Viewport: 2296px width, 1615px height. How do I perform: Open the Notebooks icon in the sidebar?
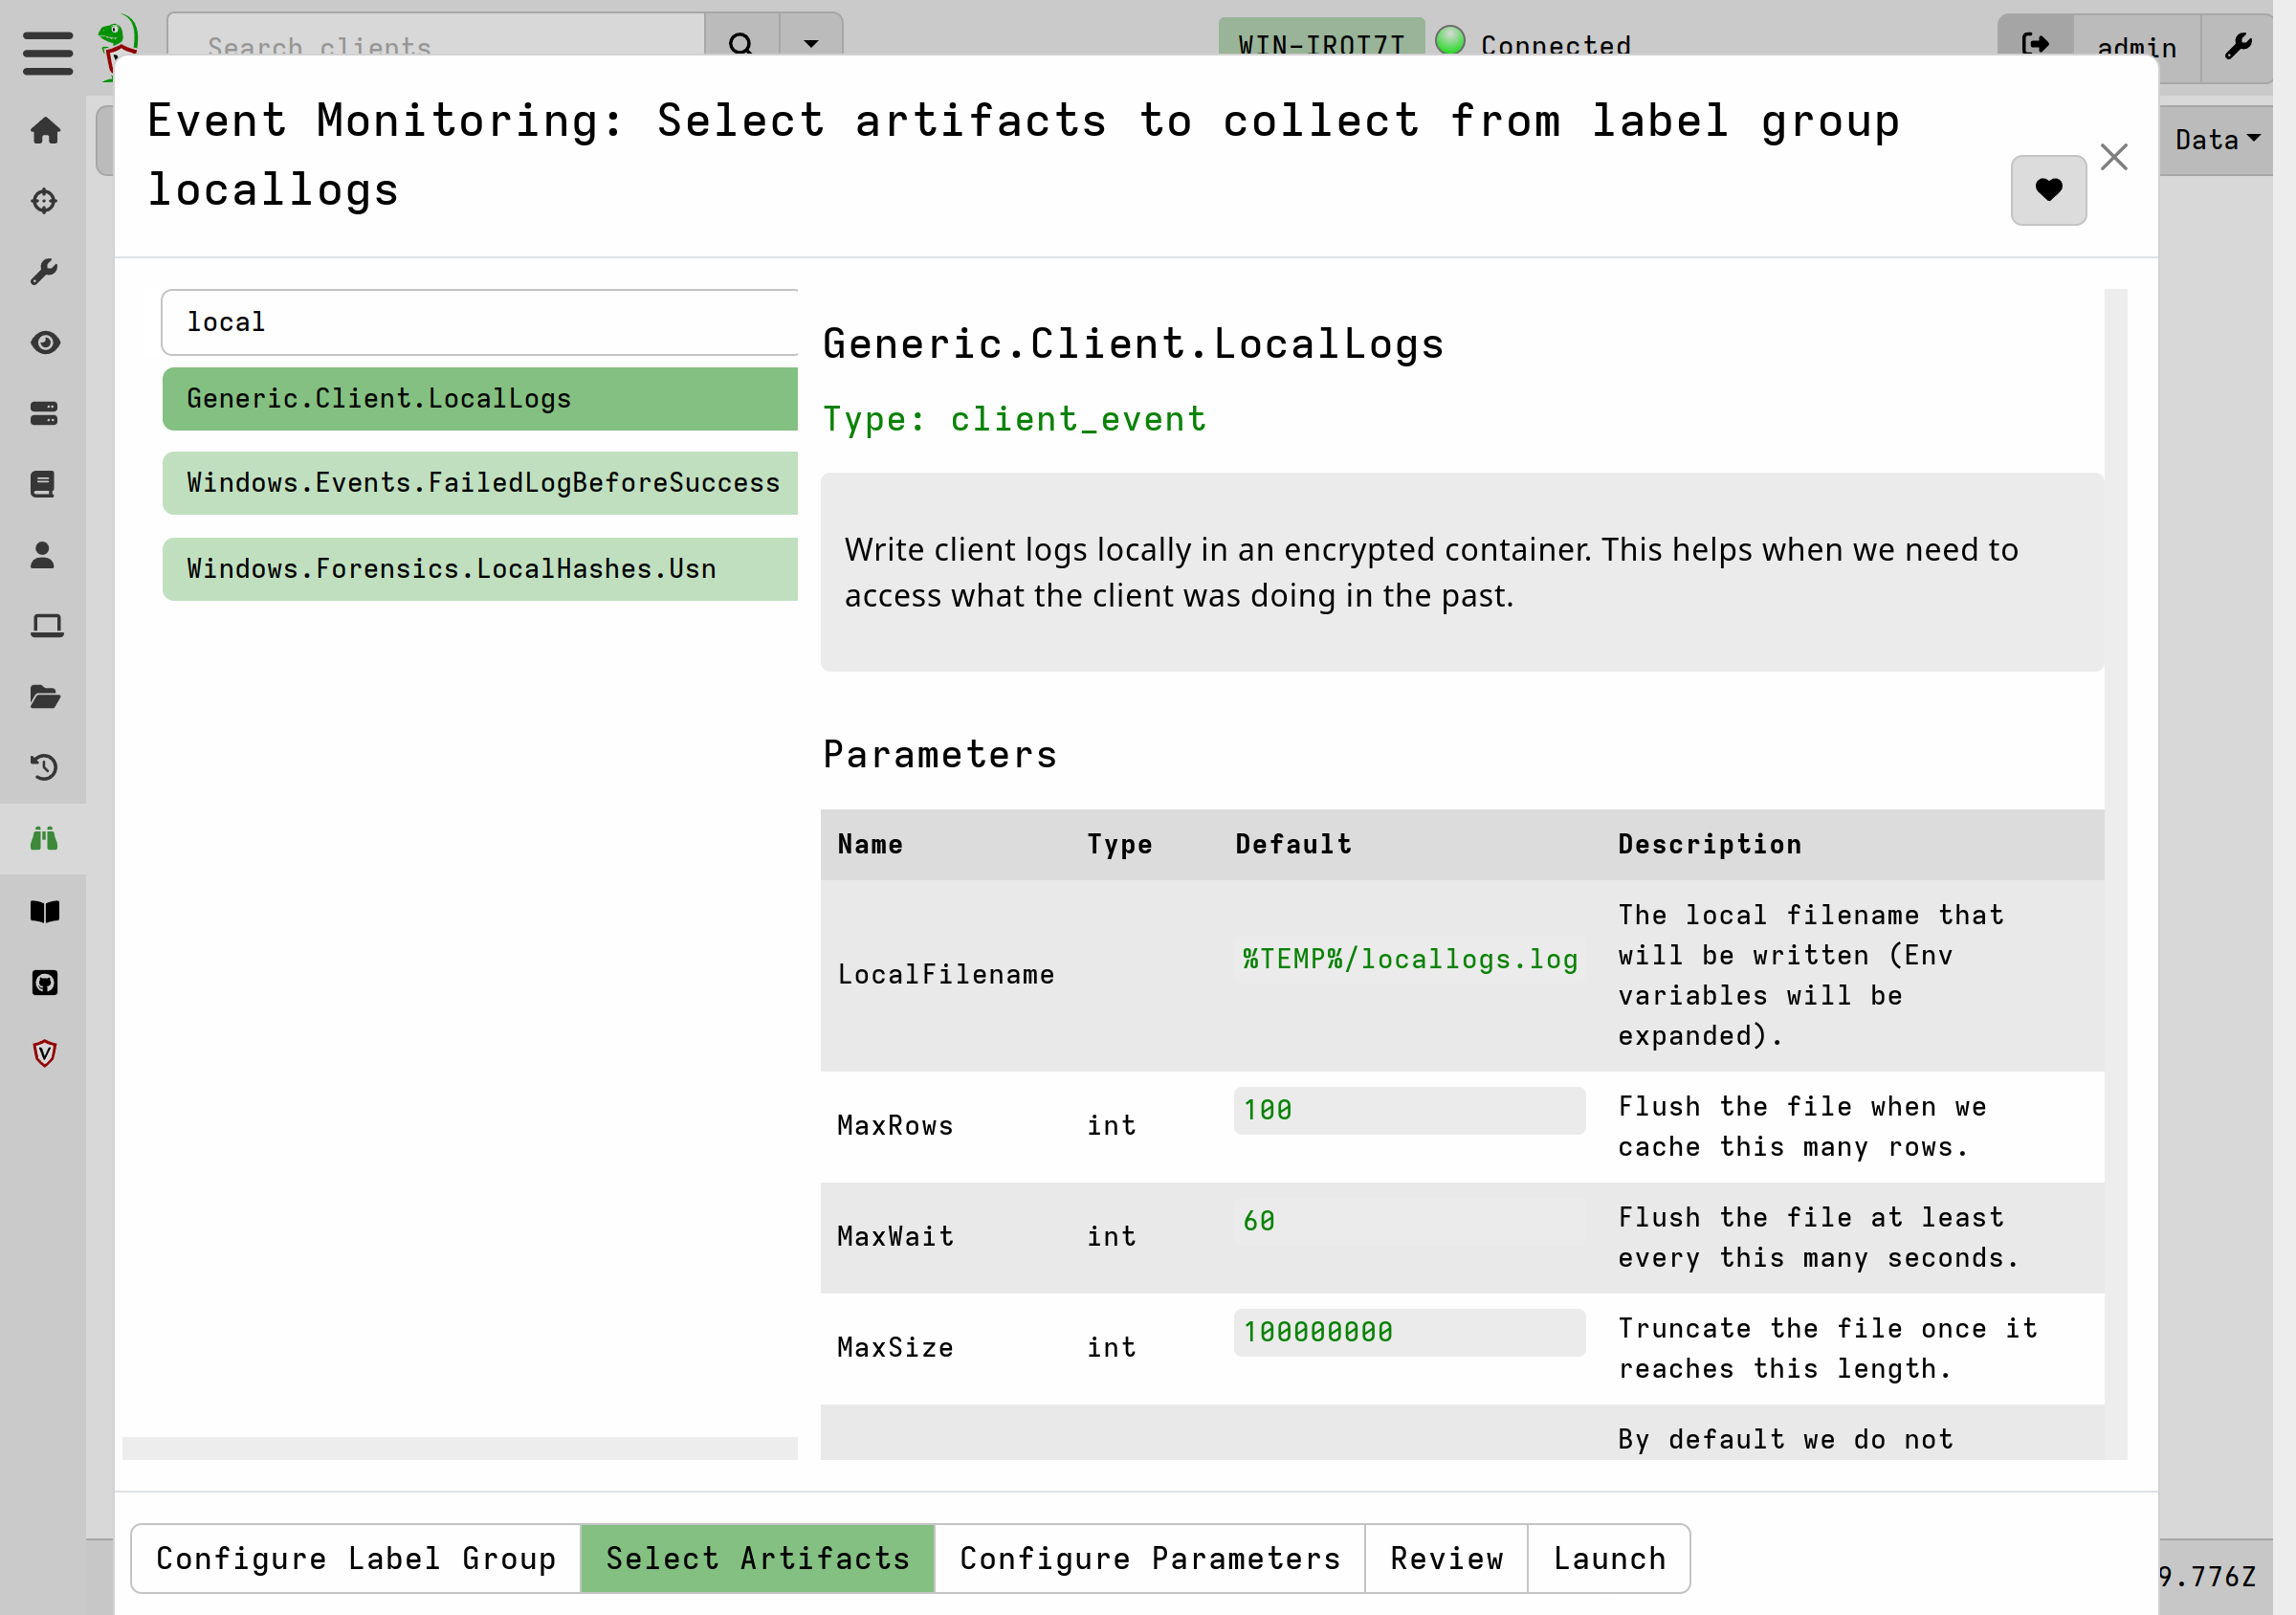coord(45,484)
